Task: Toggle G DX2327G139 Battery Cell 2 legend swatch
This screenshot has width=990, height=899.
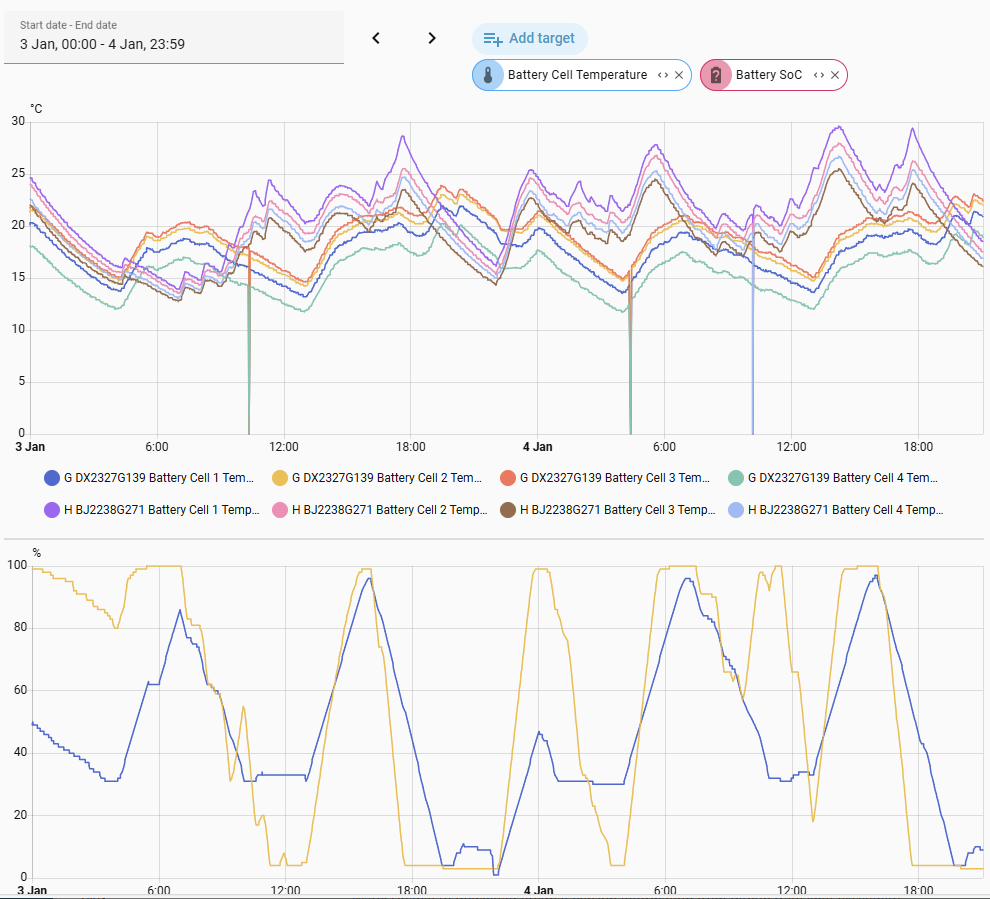Action: 280,478
